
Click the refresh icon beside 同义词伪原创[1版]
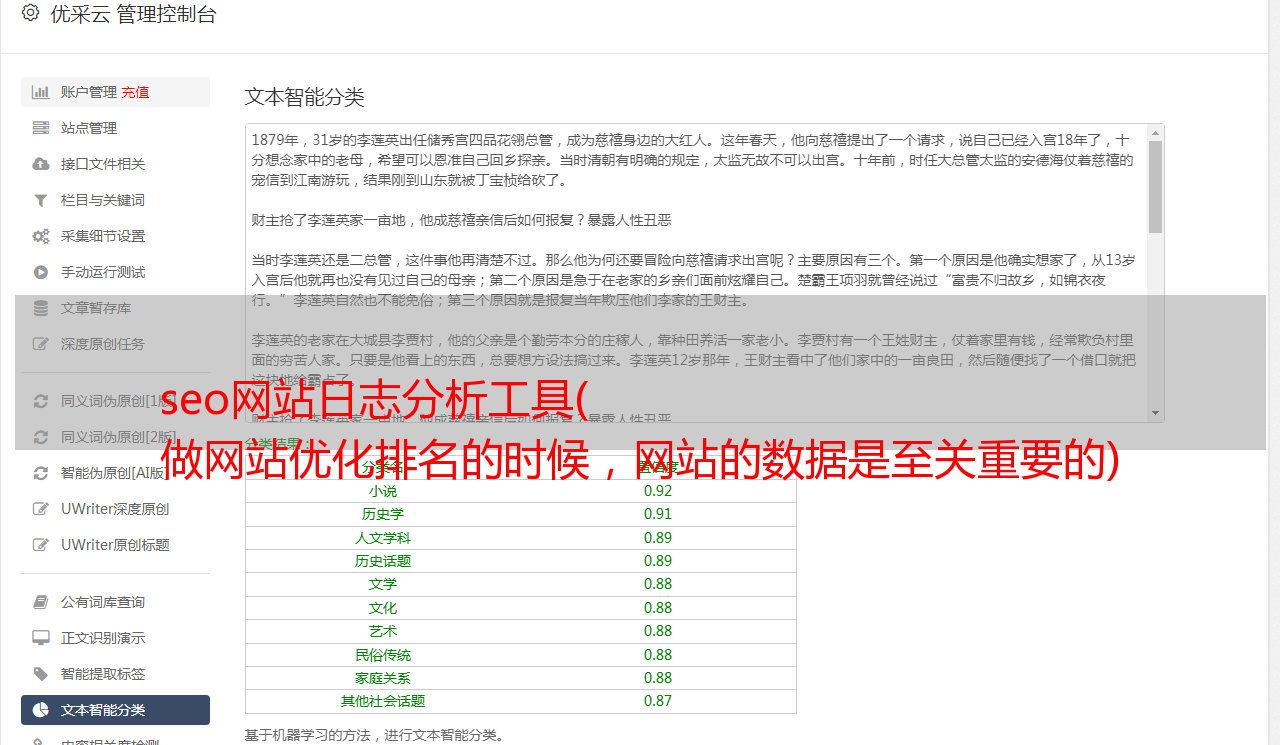pyautogui.click(x=41, y=401)
